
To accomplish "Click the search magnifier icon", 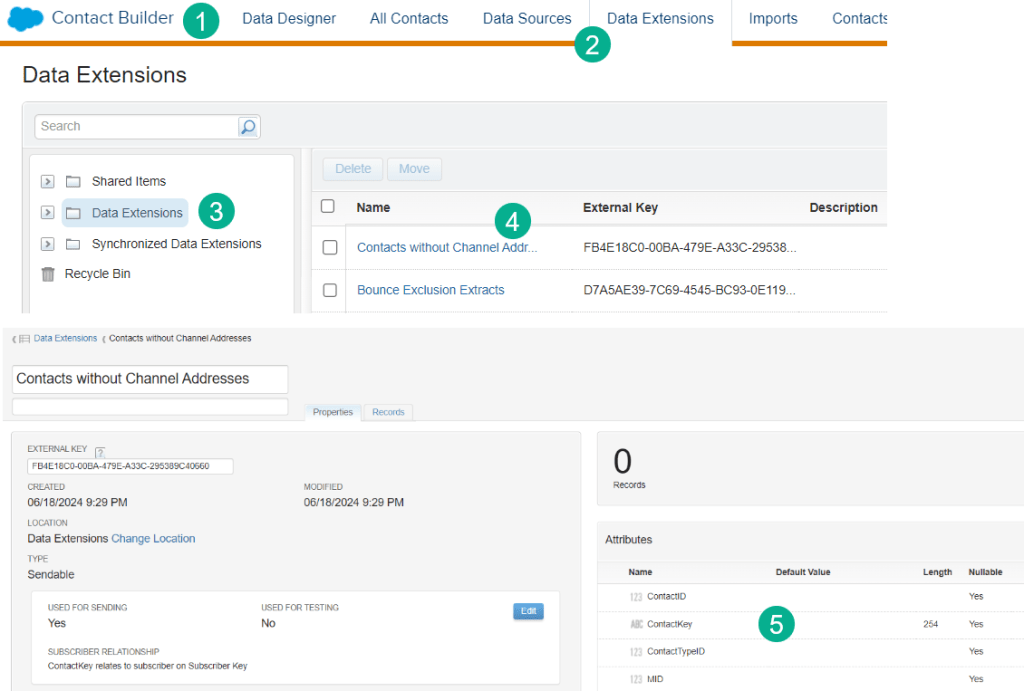I will pyautogui.click(x=248, y=127).
